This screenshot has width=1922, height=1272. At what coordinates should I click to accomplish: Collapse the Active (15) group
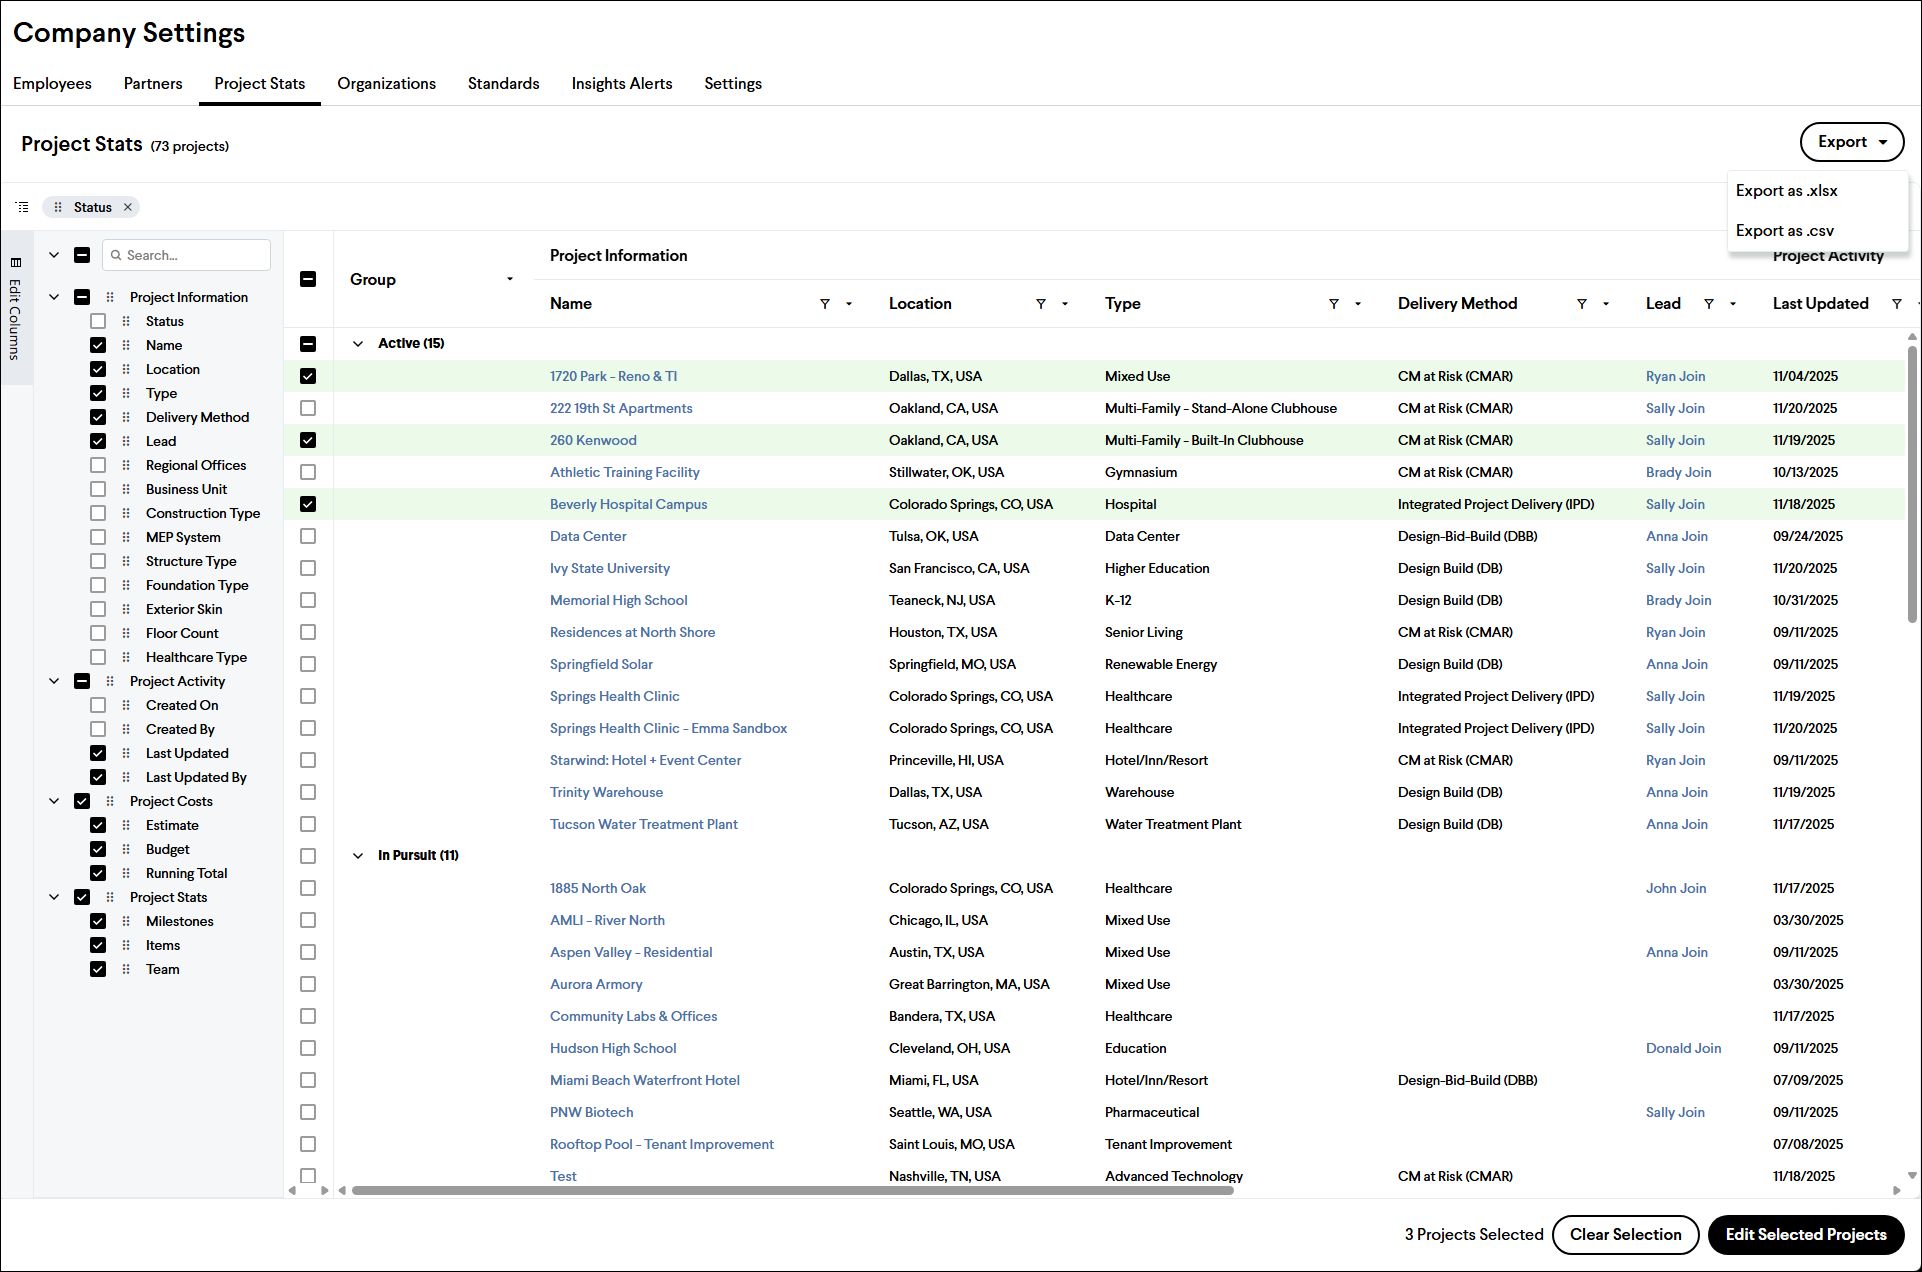coord(358,343)
